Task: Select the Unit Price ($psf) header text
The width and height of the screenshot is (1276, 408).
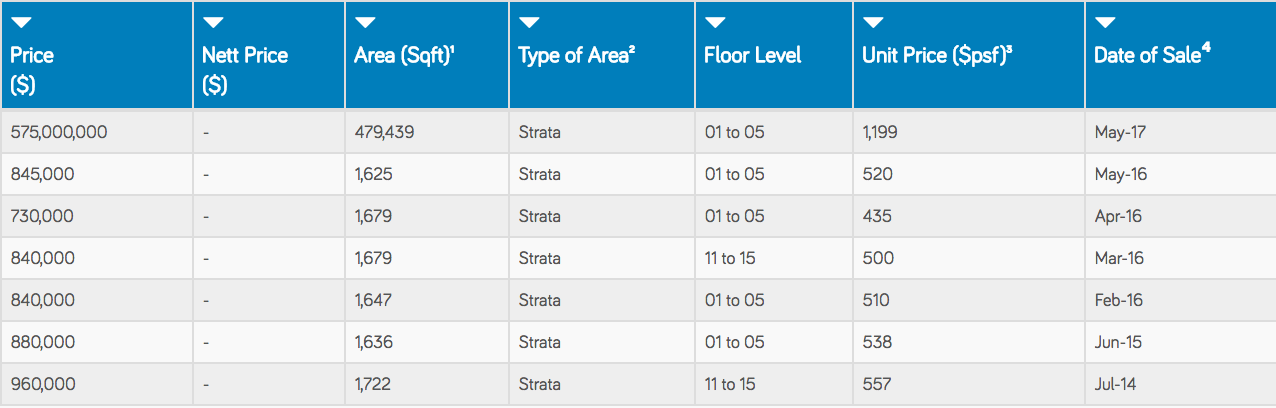Action: 937,56
